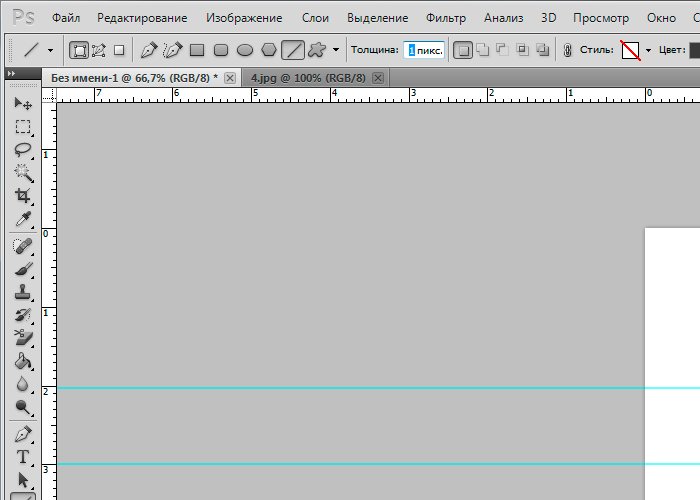
Task: Select the Clone Stamp tool
Action: [x=22, y=293]
